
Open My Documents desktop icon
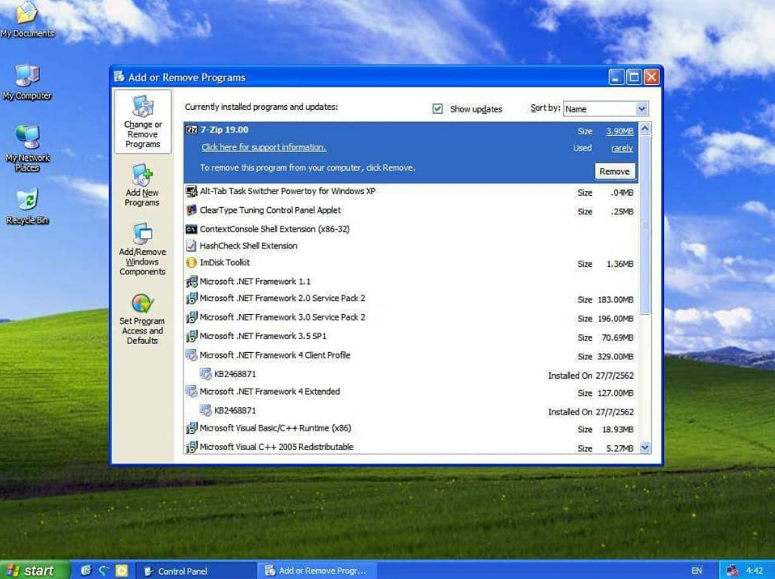27,20
